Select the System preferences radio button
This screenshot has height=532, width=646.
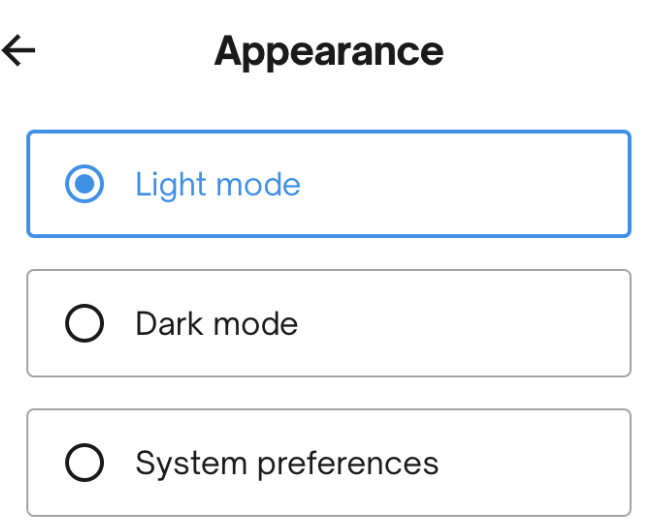pos(84,463)
